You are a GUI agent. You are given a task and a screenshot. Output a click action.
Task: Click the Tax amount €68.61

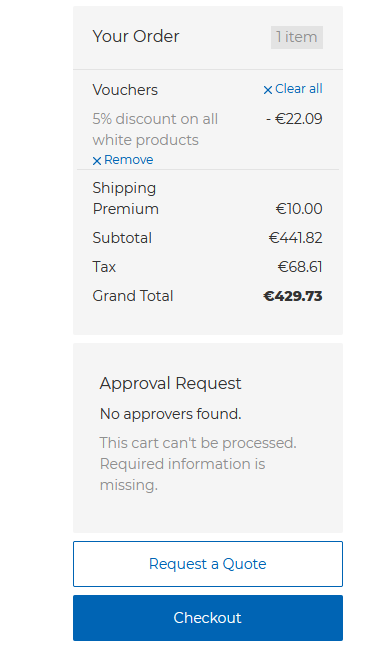click(x=300, y=267)
